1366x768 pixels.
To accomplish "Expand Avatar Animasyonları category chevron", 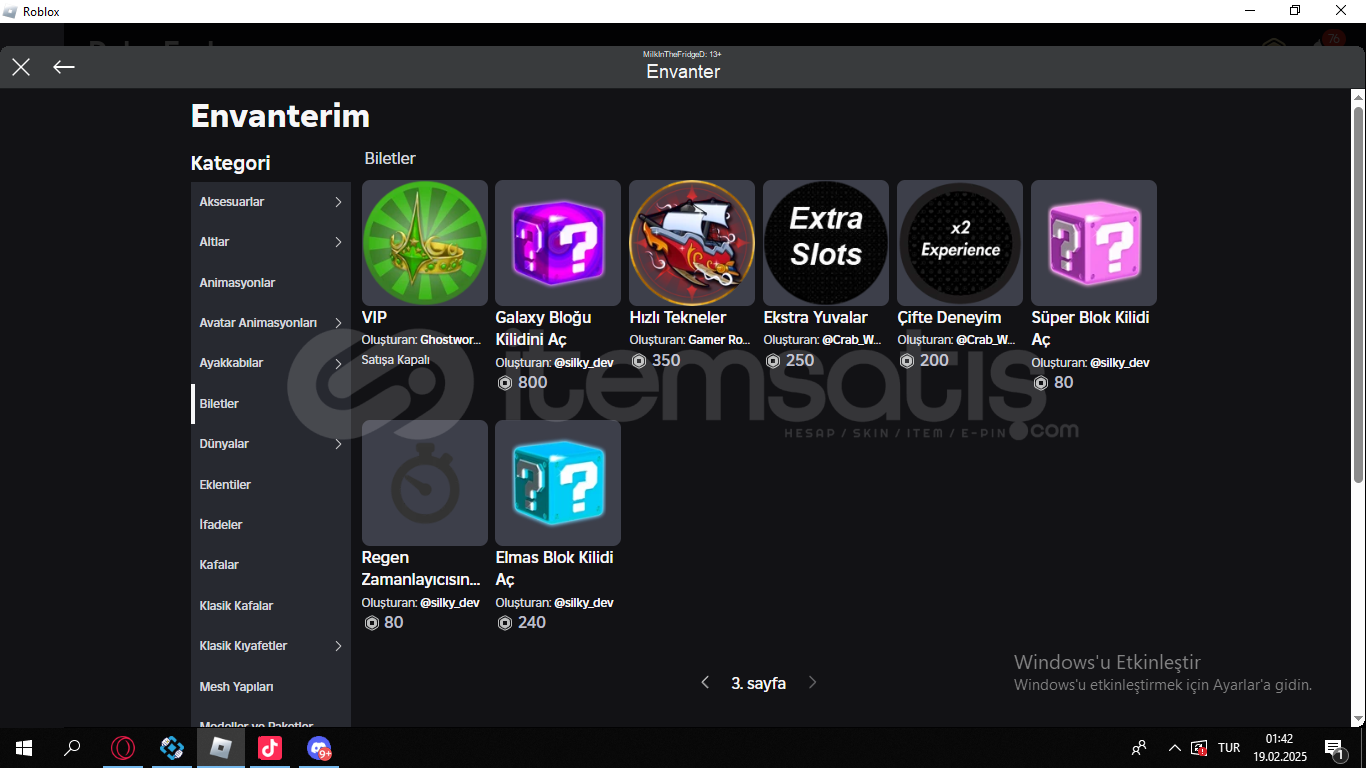I will [338, 323].
